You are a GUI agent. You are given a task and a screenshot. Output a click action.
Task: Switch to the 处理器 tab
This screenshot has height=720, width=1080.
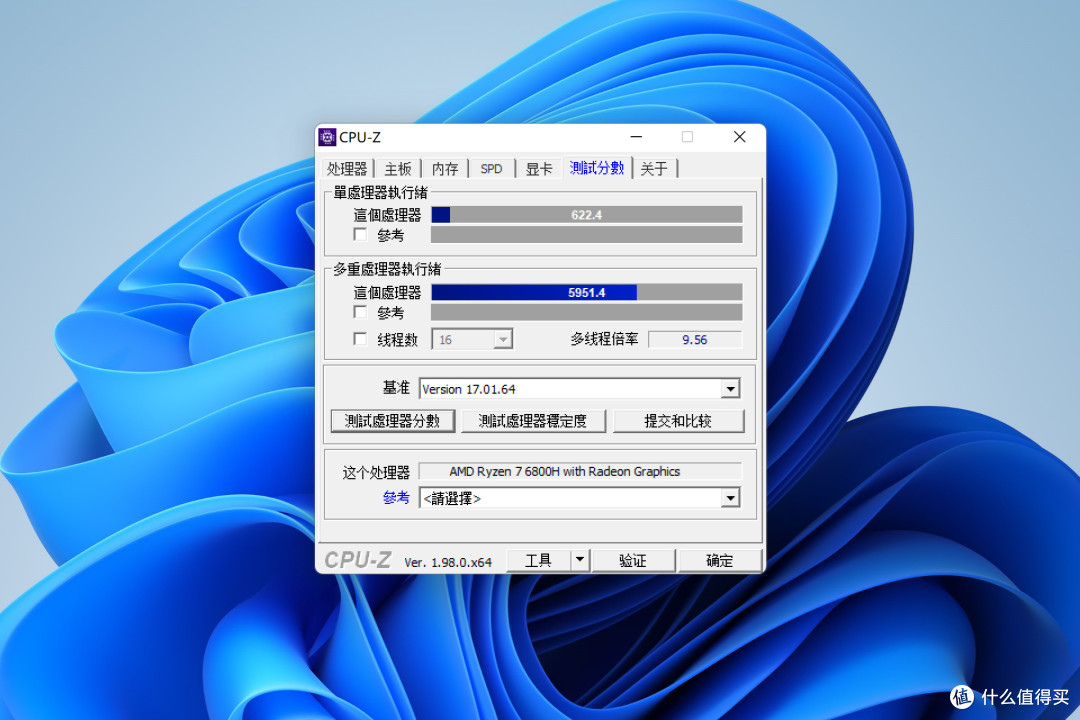[x=347, y=168]
